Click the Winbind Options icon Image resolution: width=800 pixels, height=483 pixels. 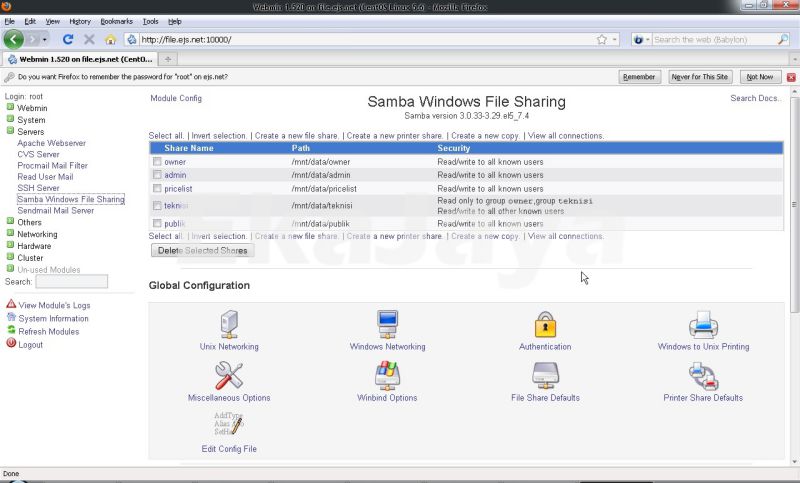pos(387,376)
